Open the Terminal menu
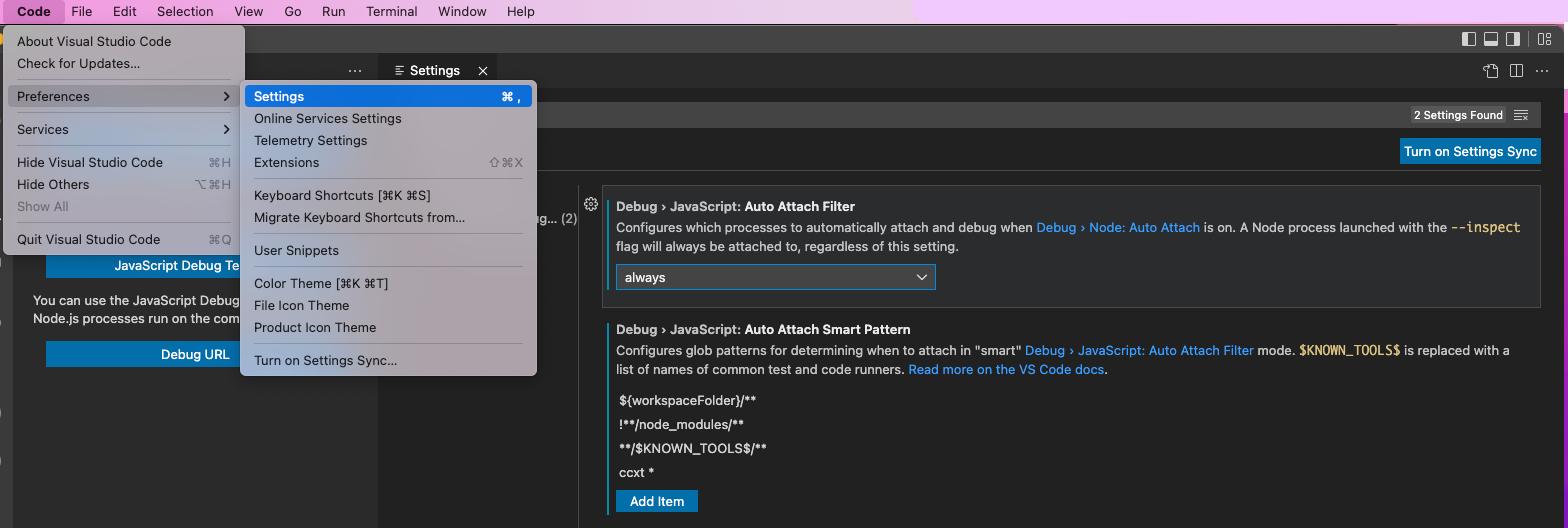 pyautogui.click(x=391, y=11)
